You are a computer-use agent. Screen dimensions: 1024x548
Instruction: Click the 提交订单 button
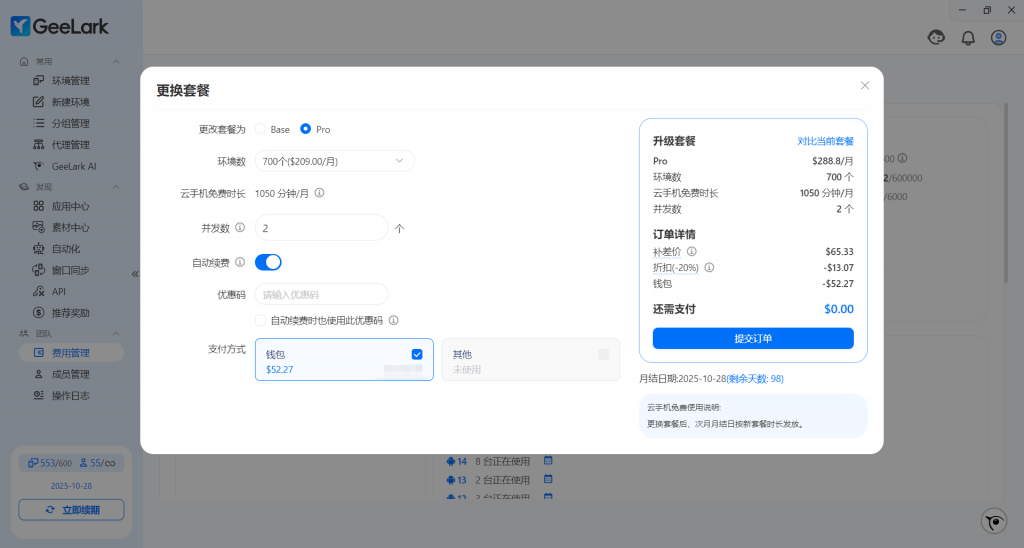coord(753,338)
